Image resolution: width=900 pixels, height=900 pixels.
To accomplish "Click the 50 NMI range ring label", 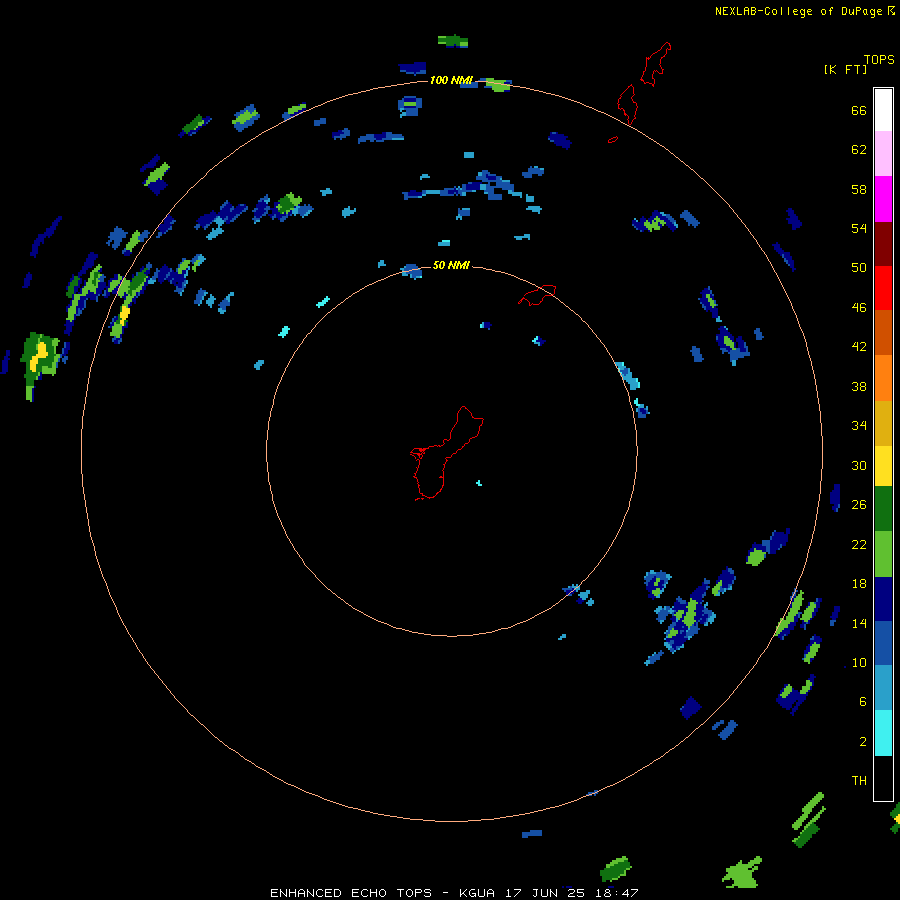I will pyautogui.click(x=451, y=265).
